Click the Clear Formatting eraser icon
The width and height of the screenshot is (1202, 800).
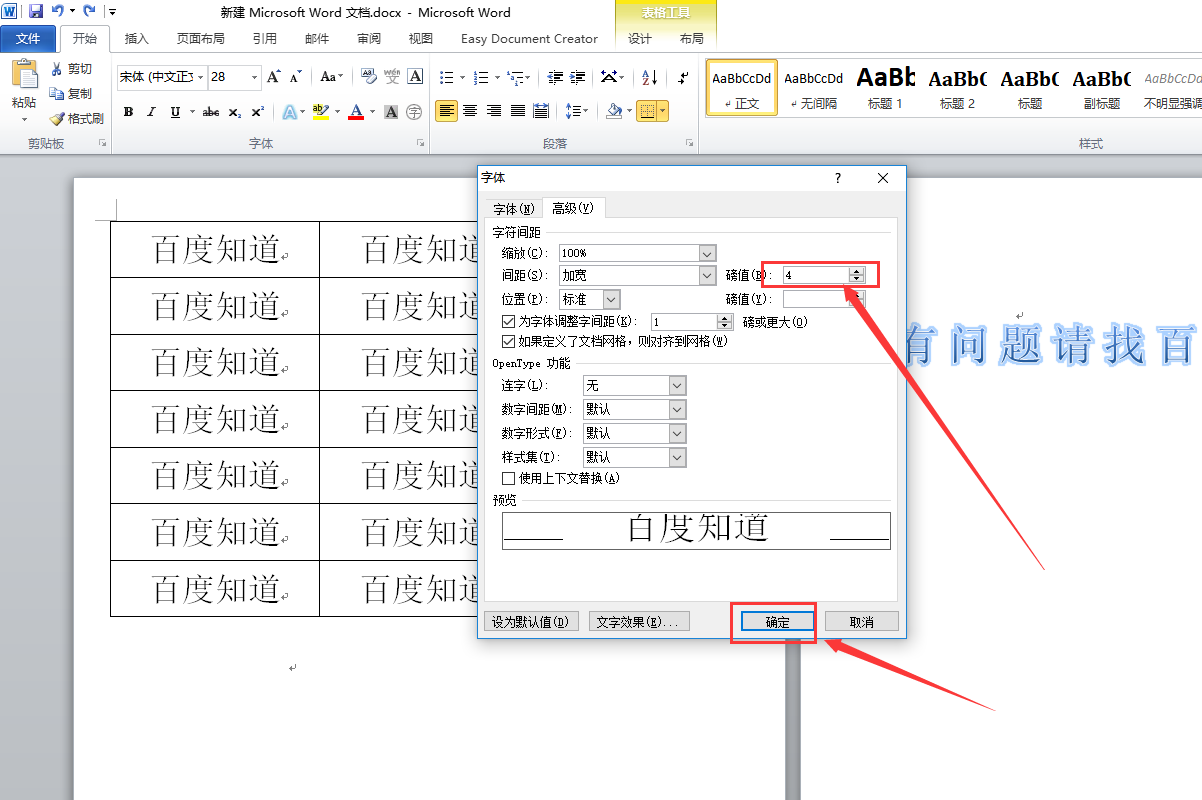[368, 77]
